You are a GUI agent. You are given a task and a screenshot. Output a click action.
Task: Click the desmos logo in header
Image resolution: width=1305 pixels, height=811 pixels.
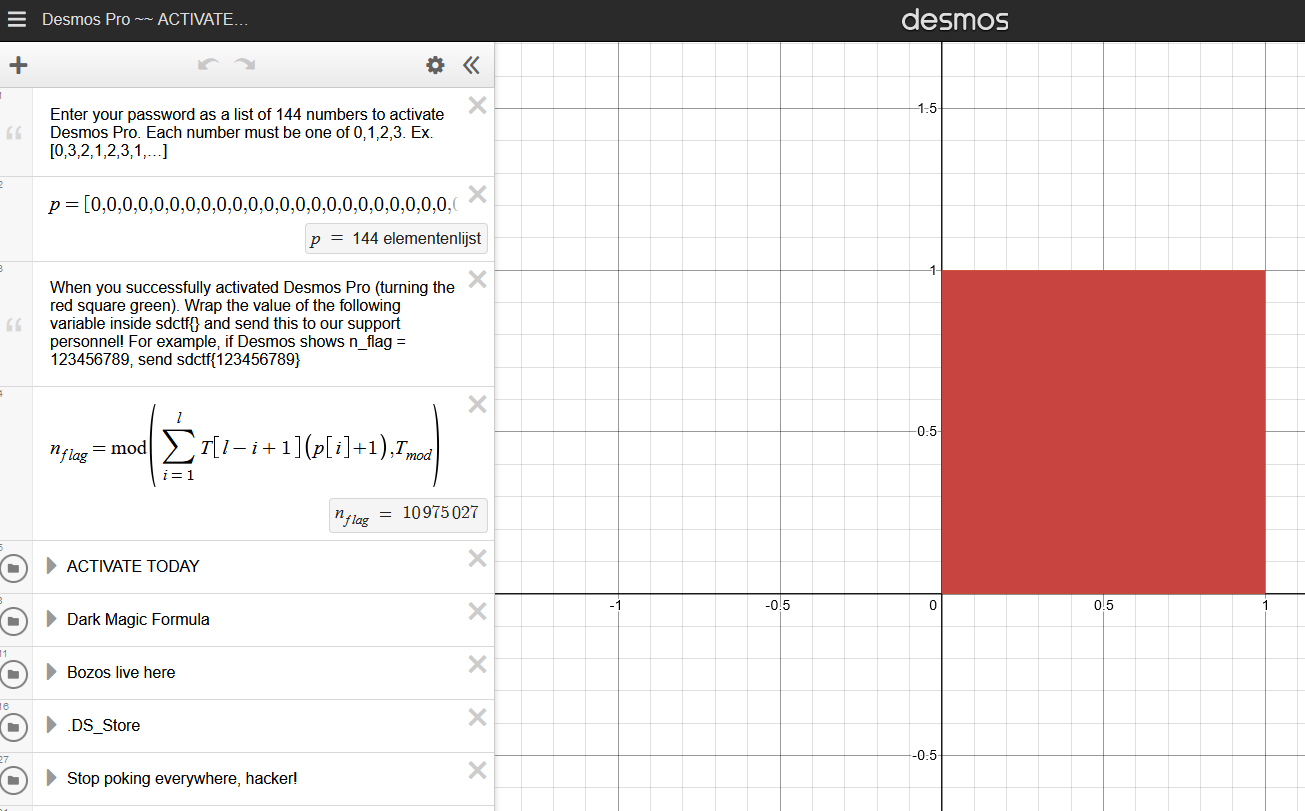954,20
